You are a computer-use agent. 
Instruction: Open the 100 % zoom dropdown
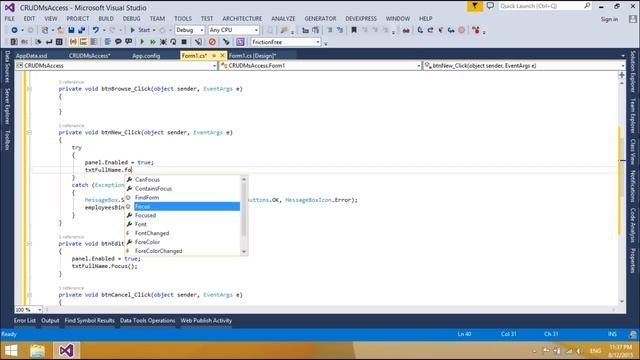[x=29, y=310]
